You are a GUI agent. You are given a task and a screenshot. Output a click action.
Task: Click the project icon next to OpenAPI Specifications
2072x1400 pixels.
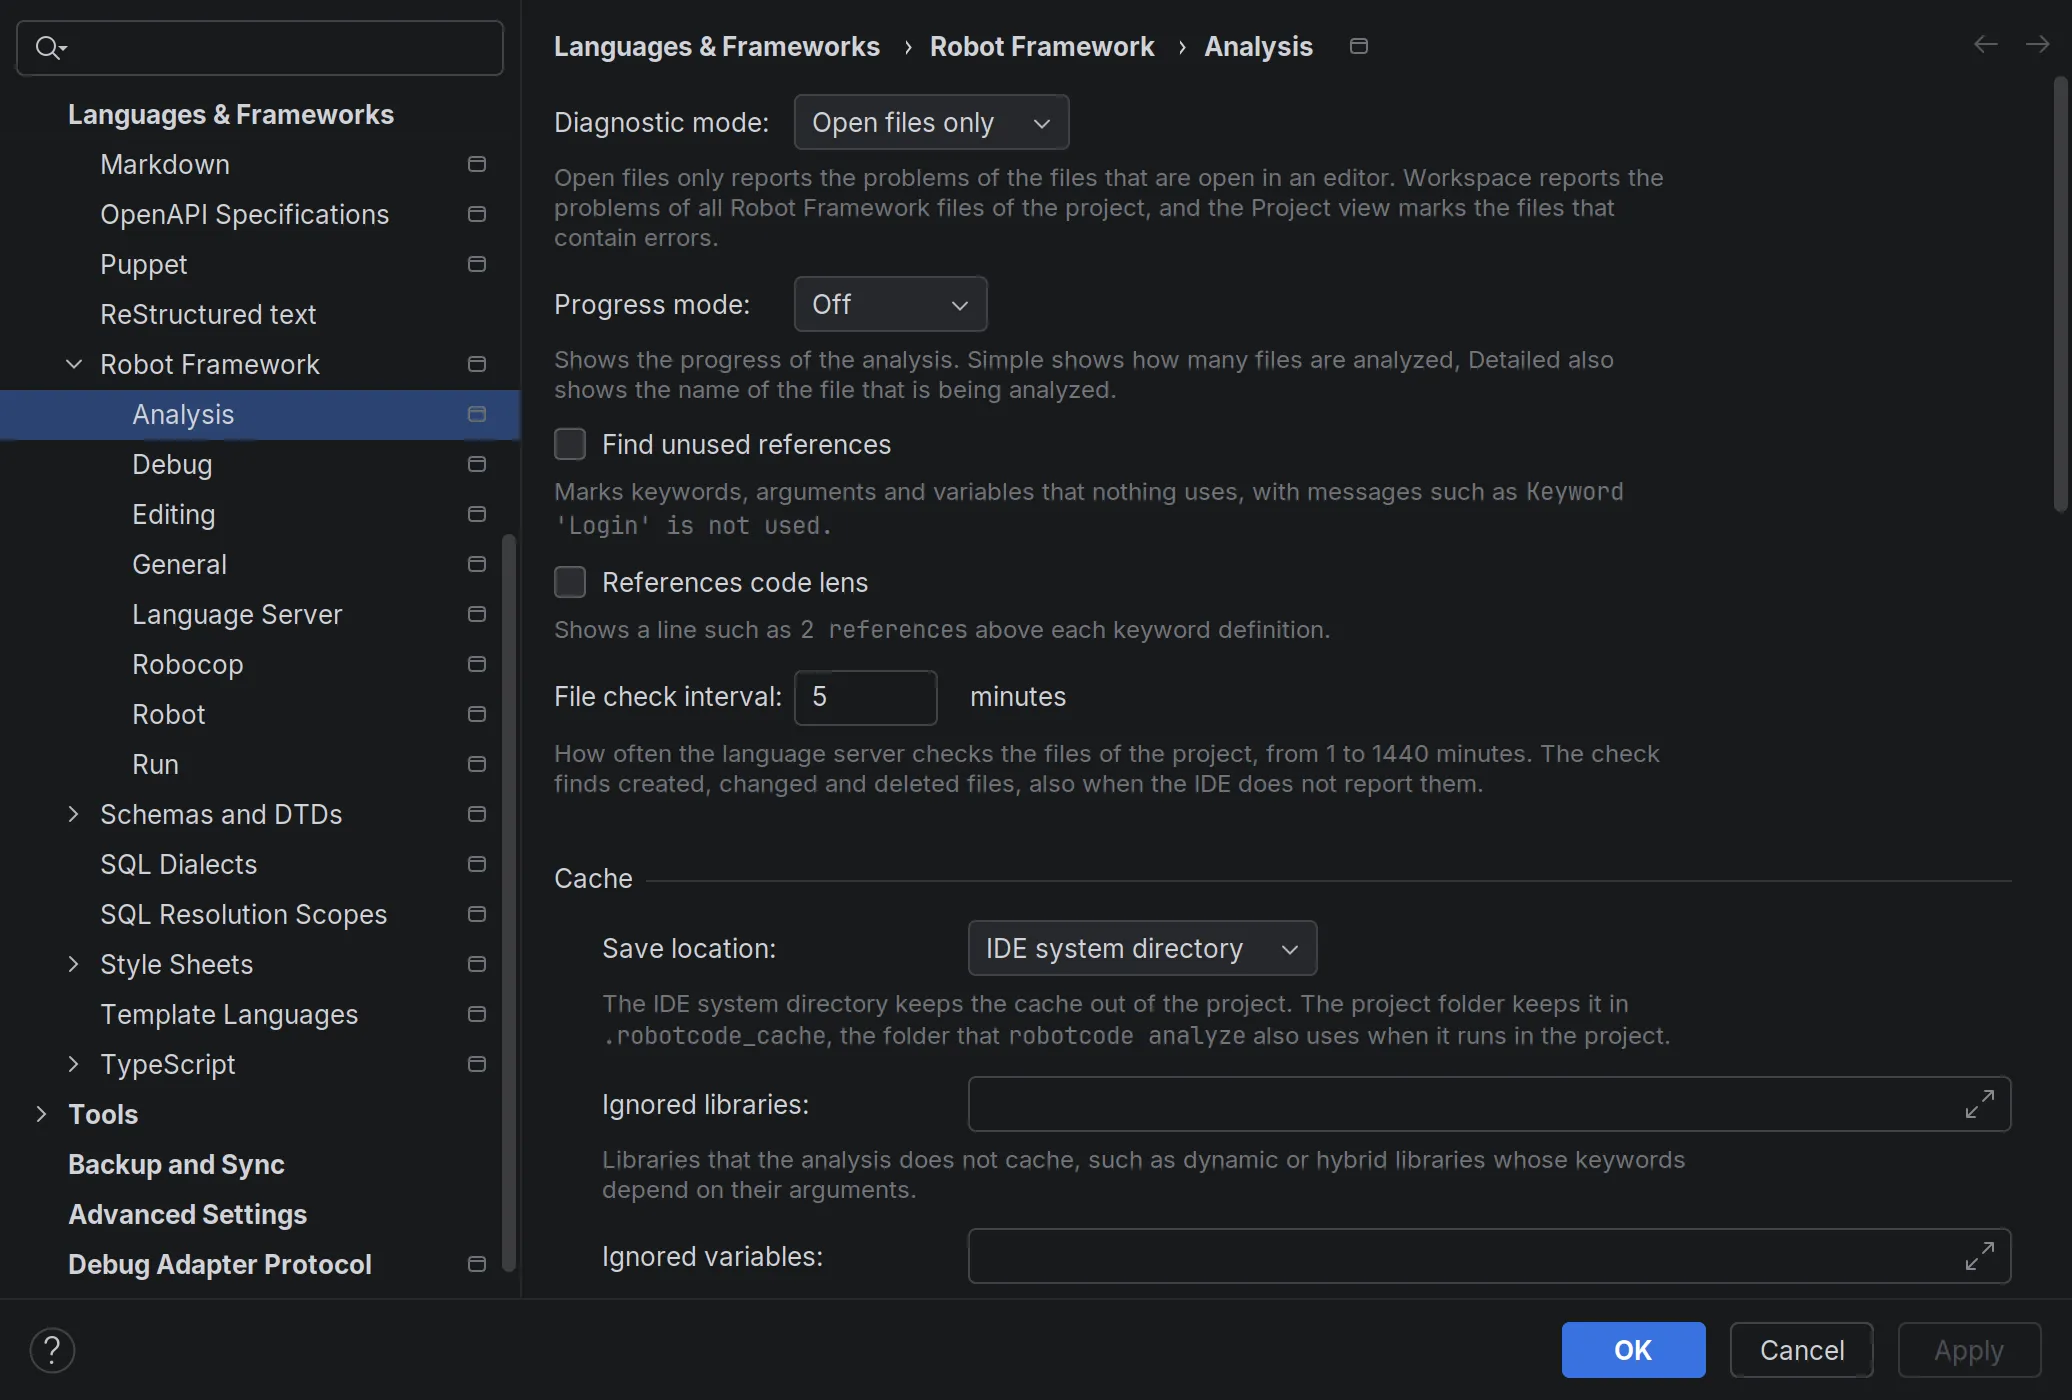click(x=477, y=214)
